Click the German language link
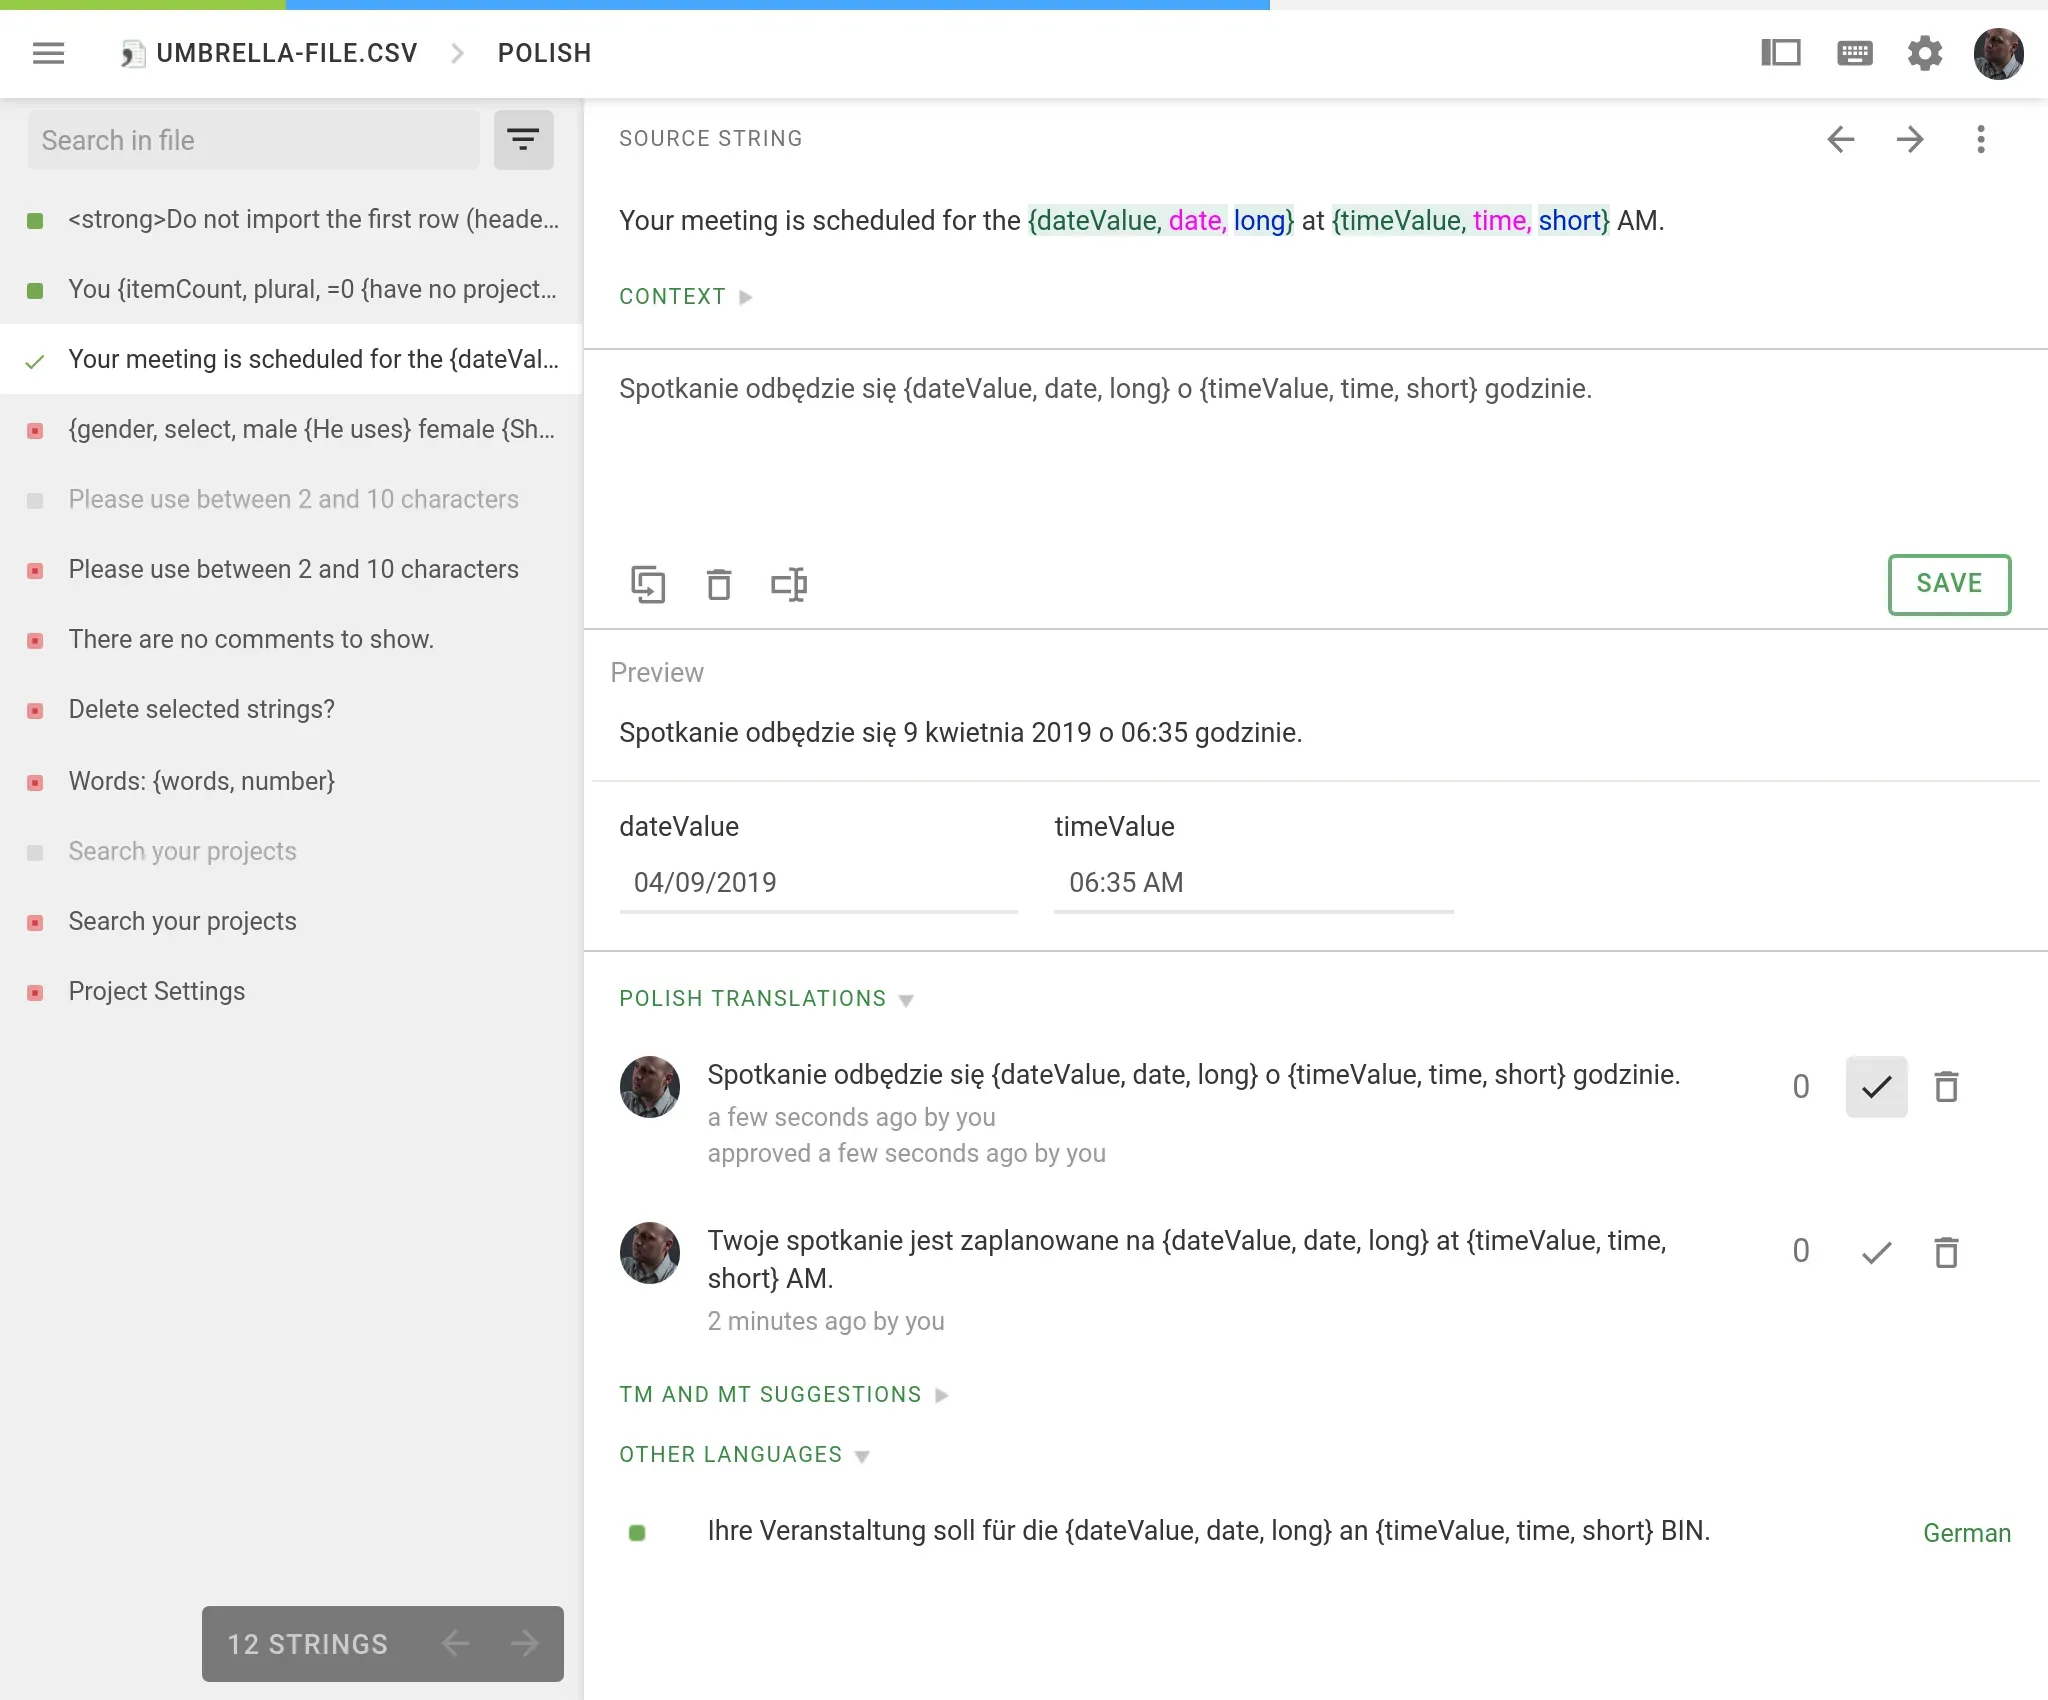Image resolution: width=2048 pixels, height=1700 pixels. 1966,1533
